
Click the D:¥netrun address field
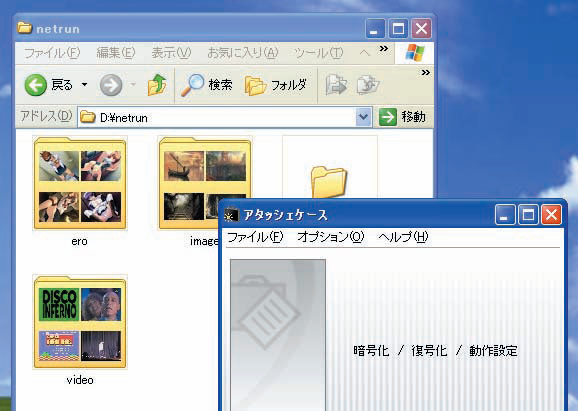217,118
